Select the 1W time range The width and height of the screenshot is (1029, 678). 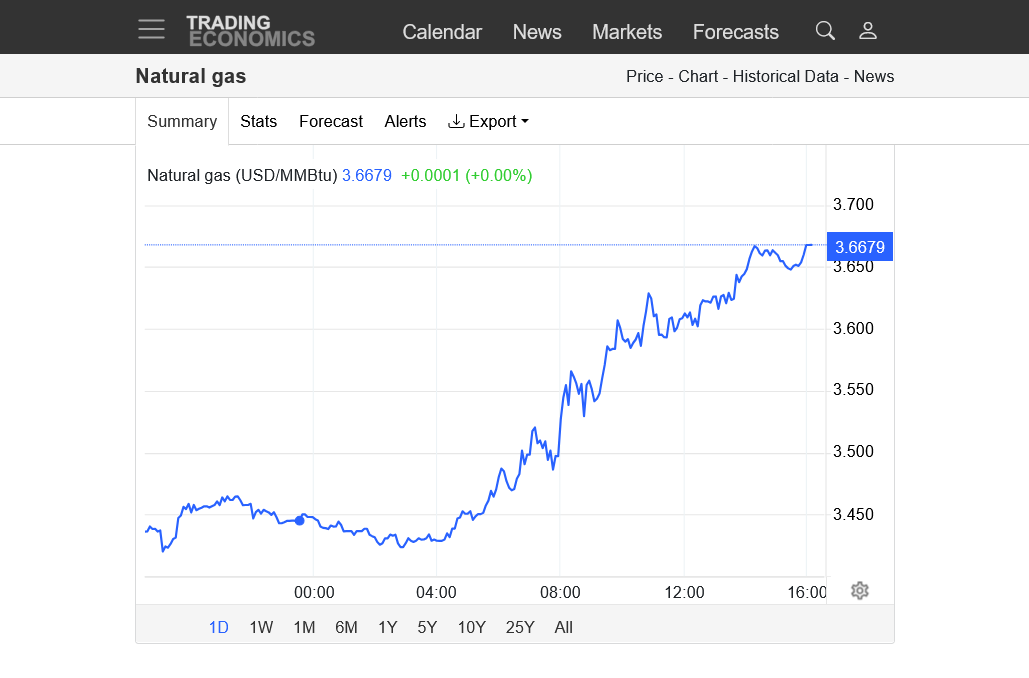coord(261,627)
